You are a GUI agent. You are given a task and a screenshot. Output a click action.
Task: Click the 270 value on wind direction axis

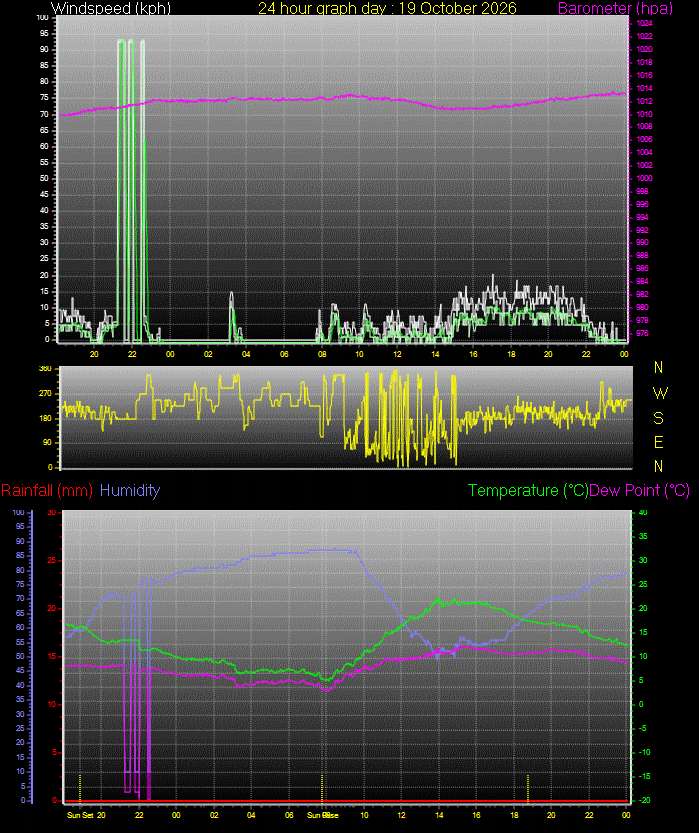tap(46, 393)
